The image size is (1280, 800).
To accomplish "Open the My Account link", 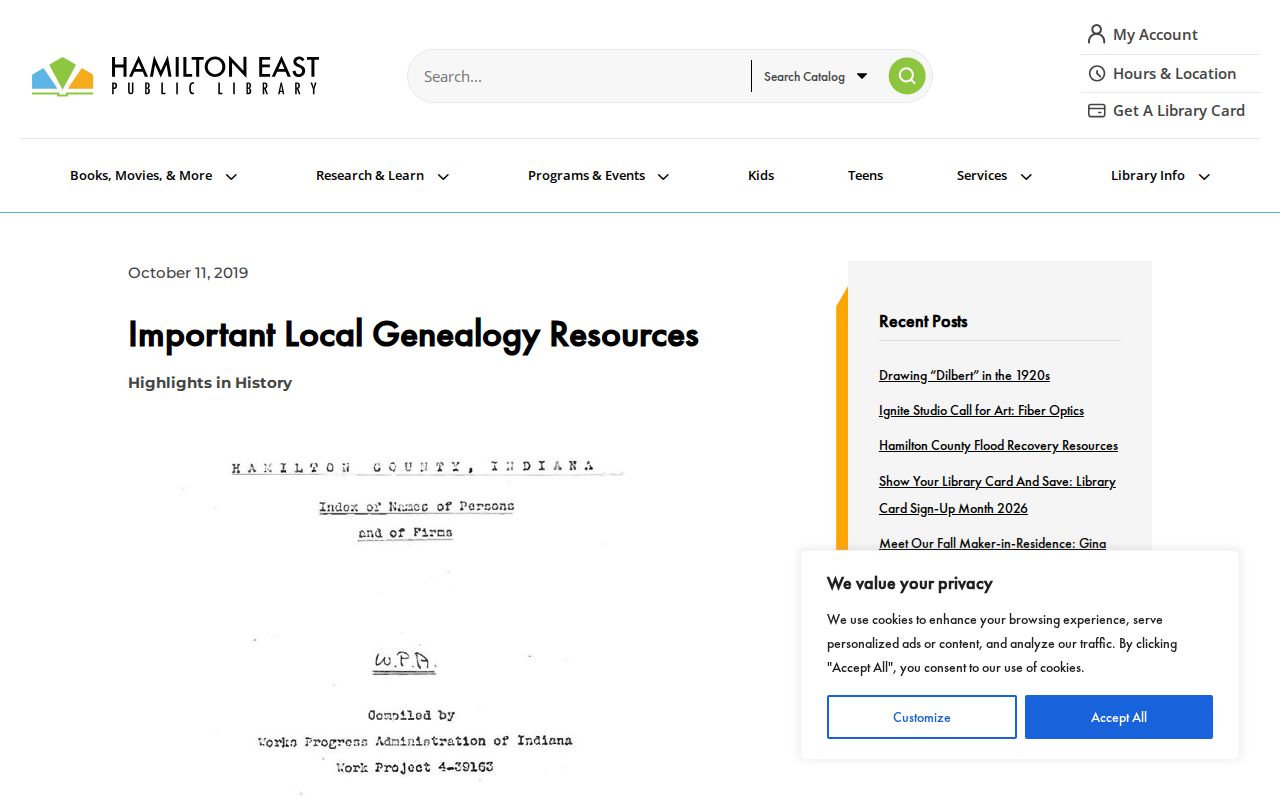I will pyautogui.click(x=1155, y=34).
